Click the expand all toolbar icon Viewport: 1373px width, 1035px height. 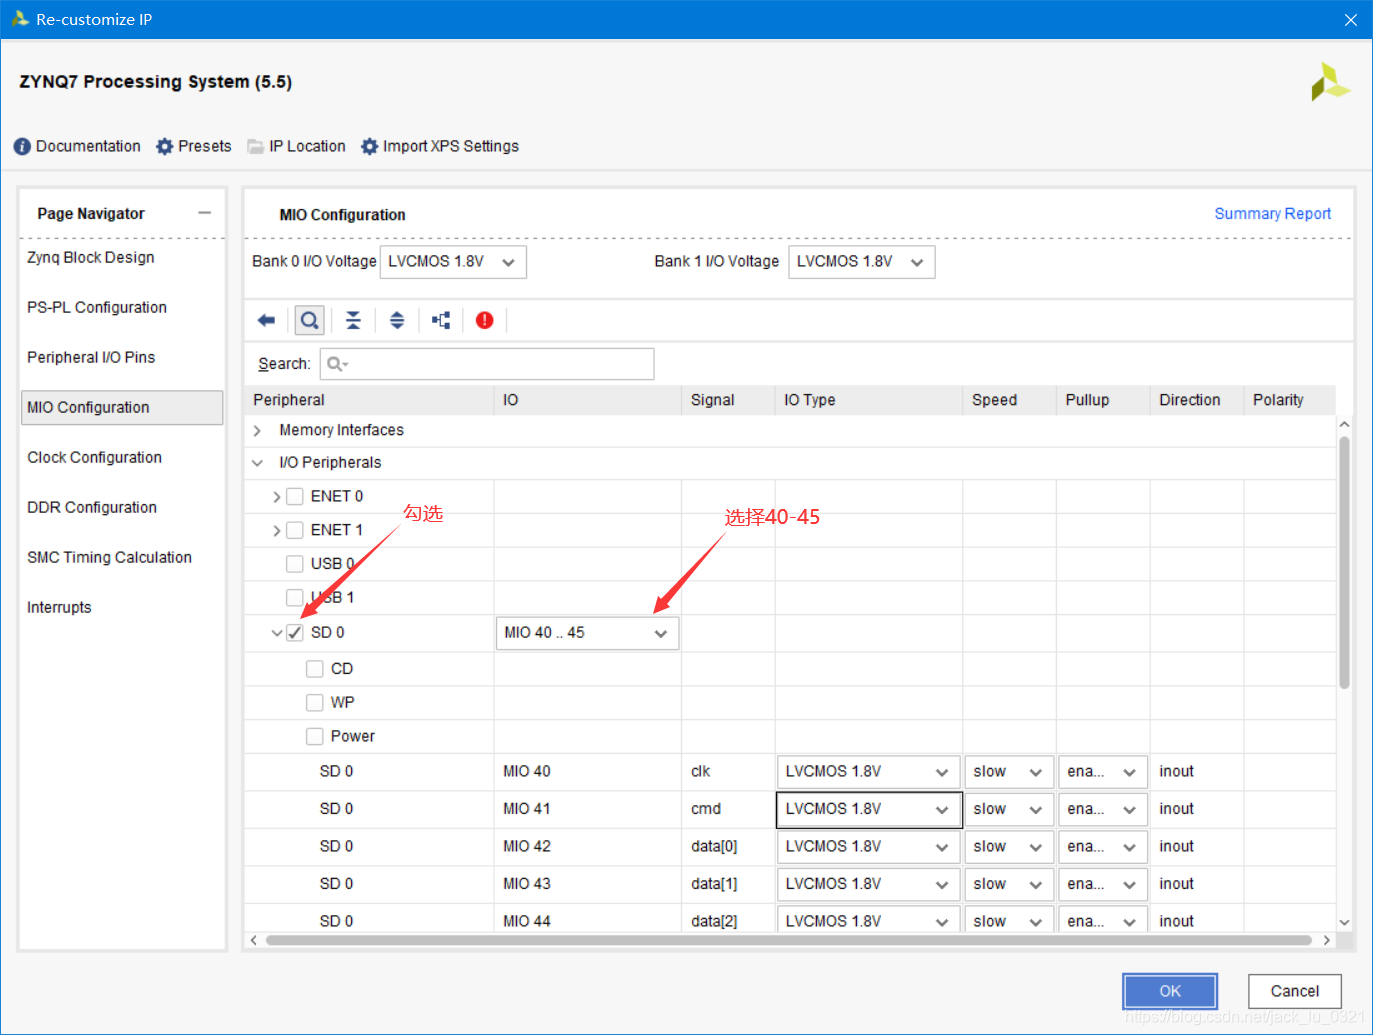tap(397, 320)
